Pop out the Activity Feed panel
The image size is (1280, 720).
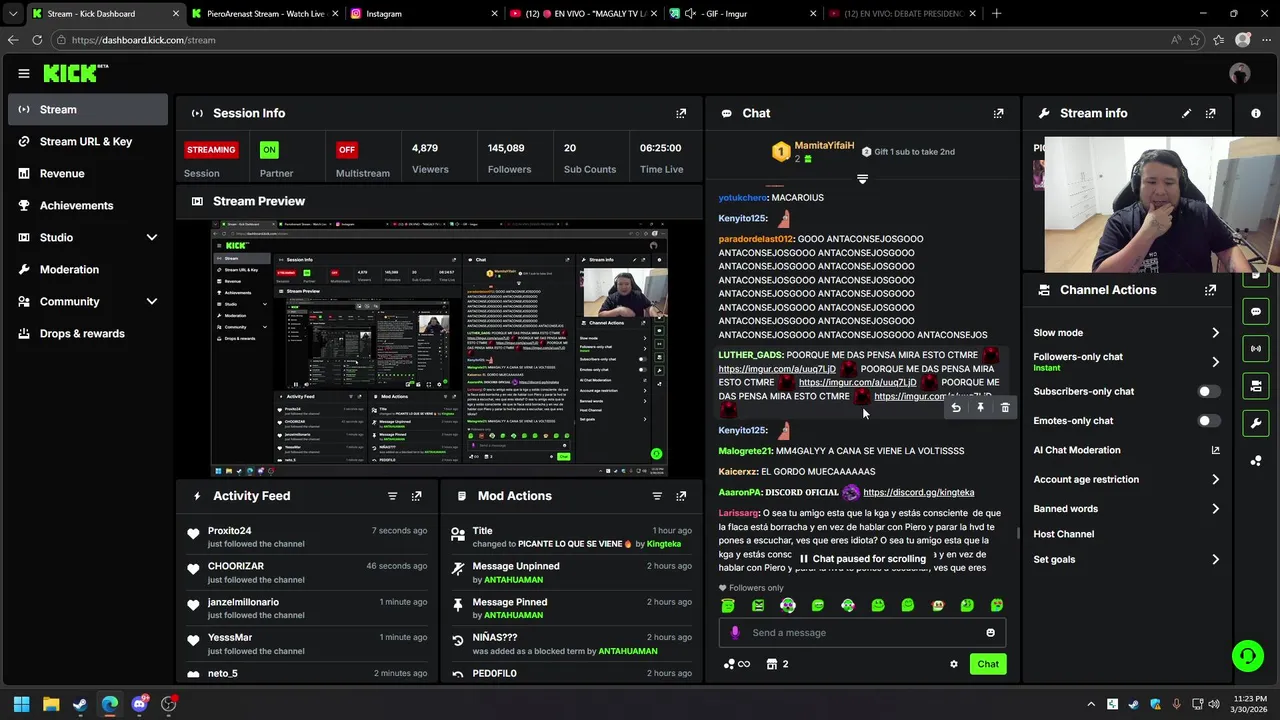(x=417, y=496)
